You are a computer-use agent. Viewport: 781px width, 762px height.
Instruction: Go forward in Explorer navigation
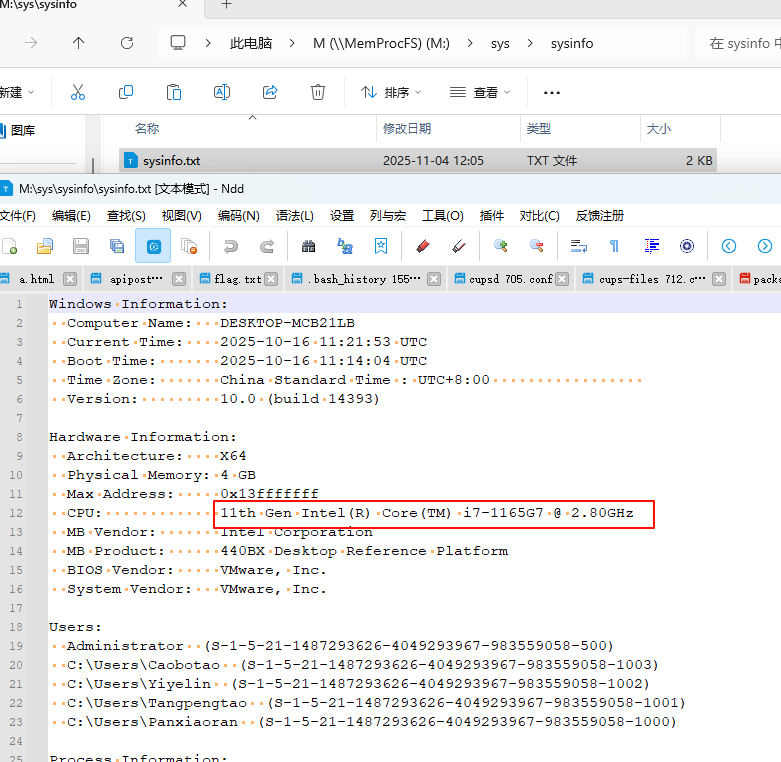click(x=31, y=43)
